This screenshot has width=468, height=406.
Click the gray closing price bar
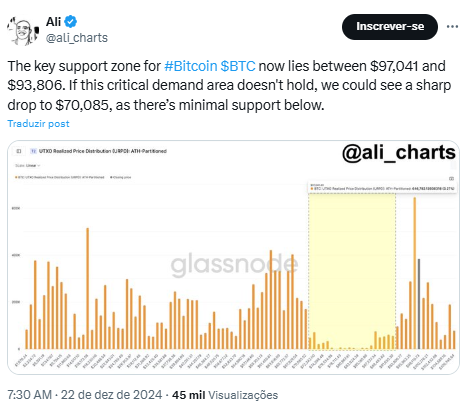click(419, 304)
